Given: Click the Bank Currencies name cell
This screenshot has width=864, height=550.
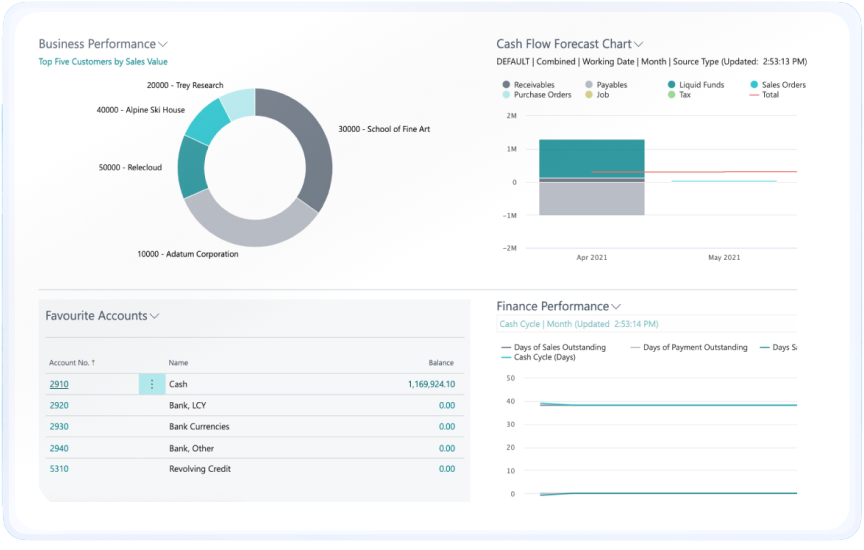Looking at the screenshot, I should [199, 427].
